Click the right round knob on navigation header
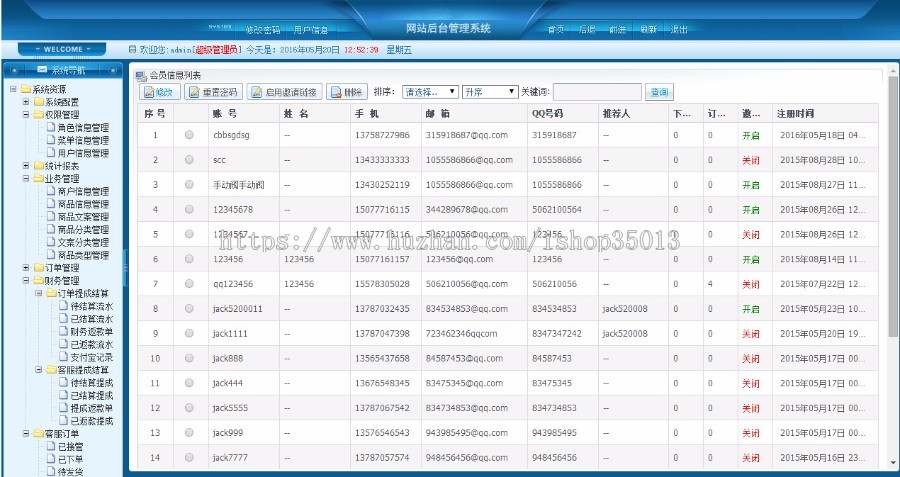 point(112,70)
